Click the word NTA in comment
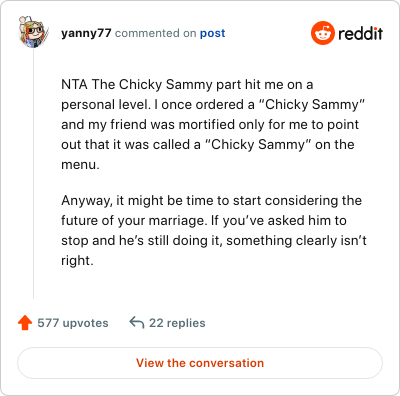The width and height of the screenshot is (400, 396). [74, 85]
